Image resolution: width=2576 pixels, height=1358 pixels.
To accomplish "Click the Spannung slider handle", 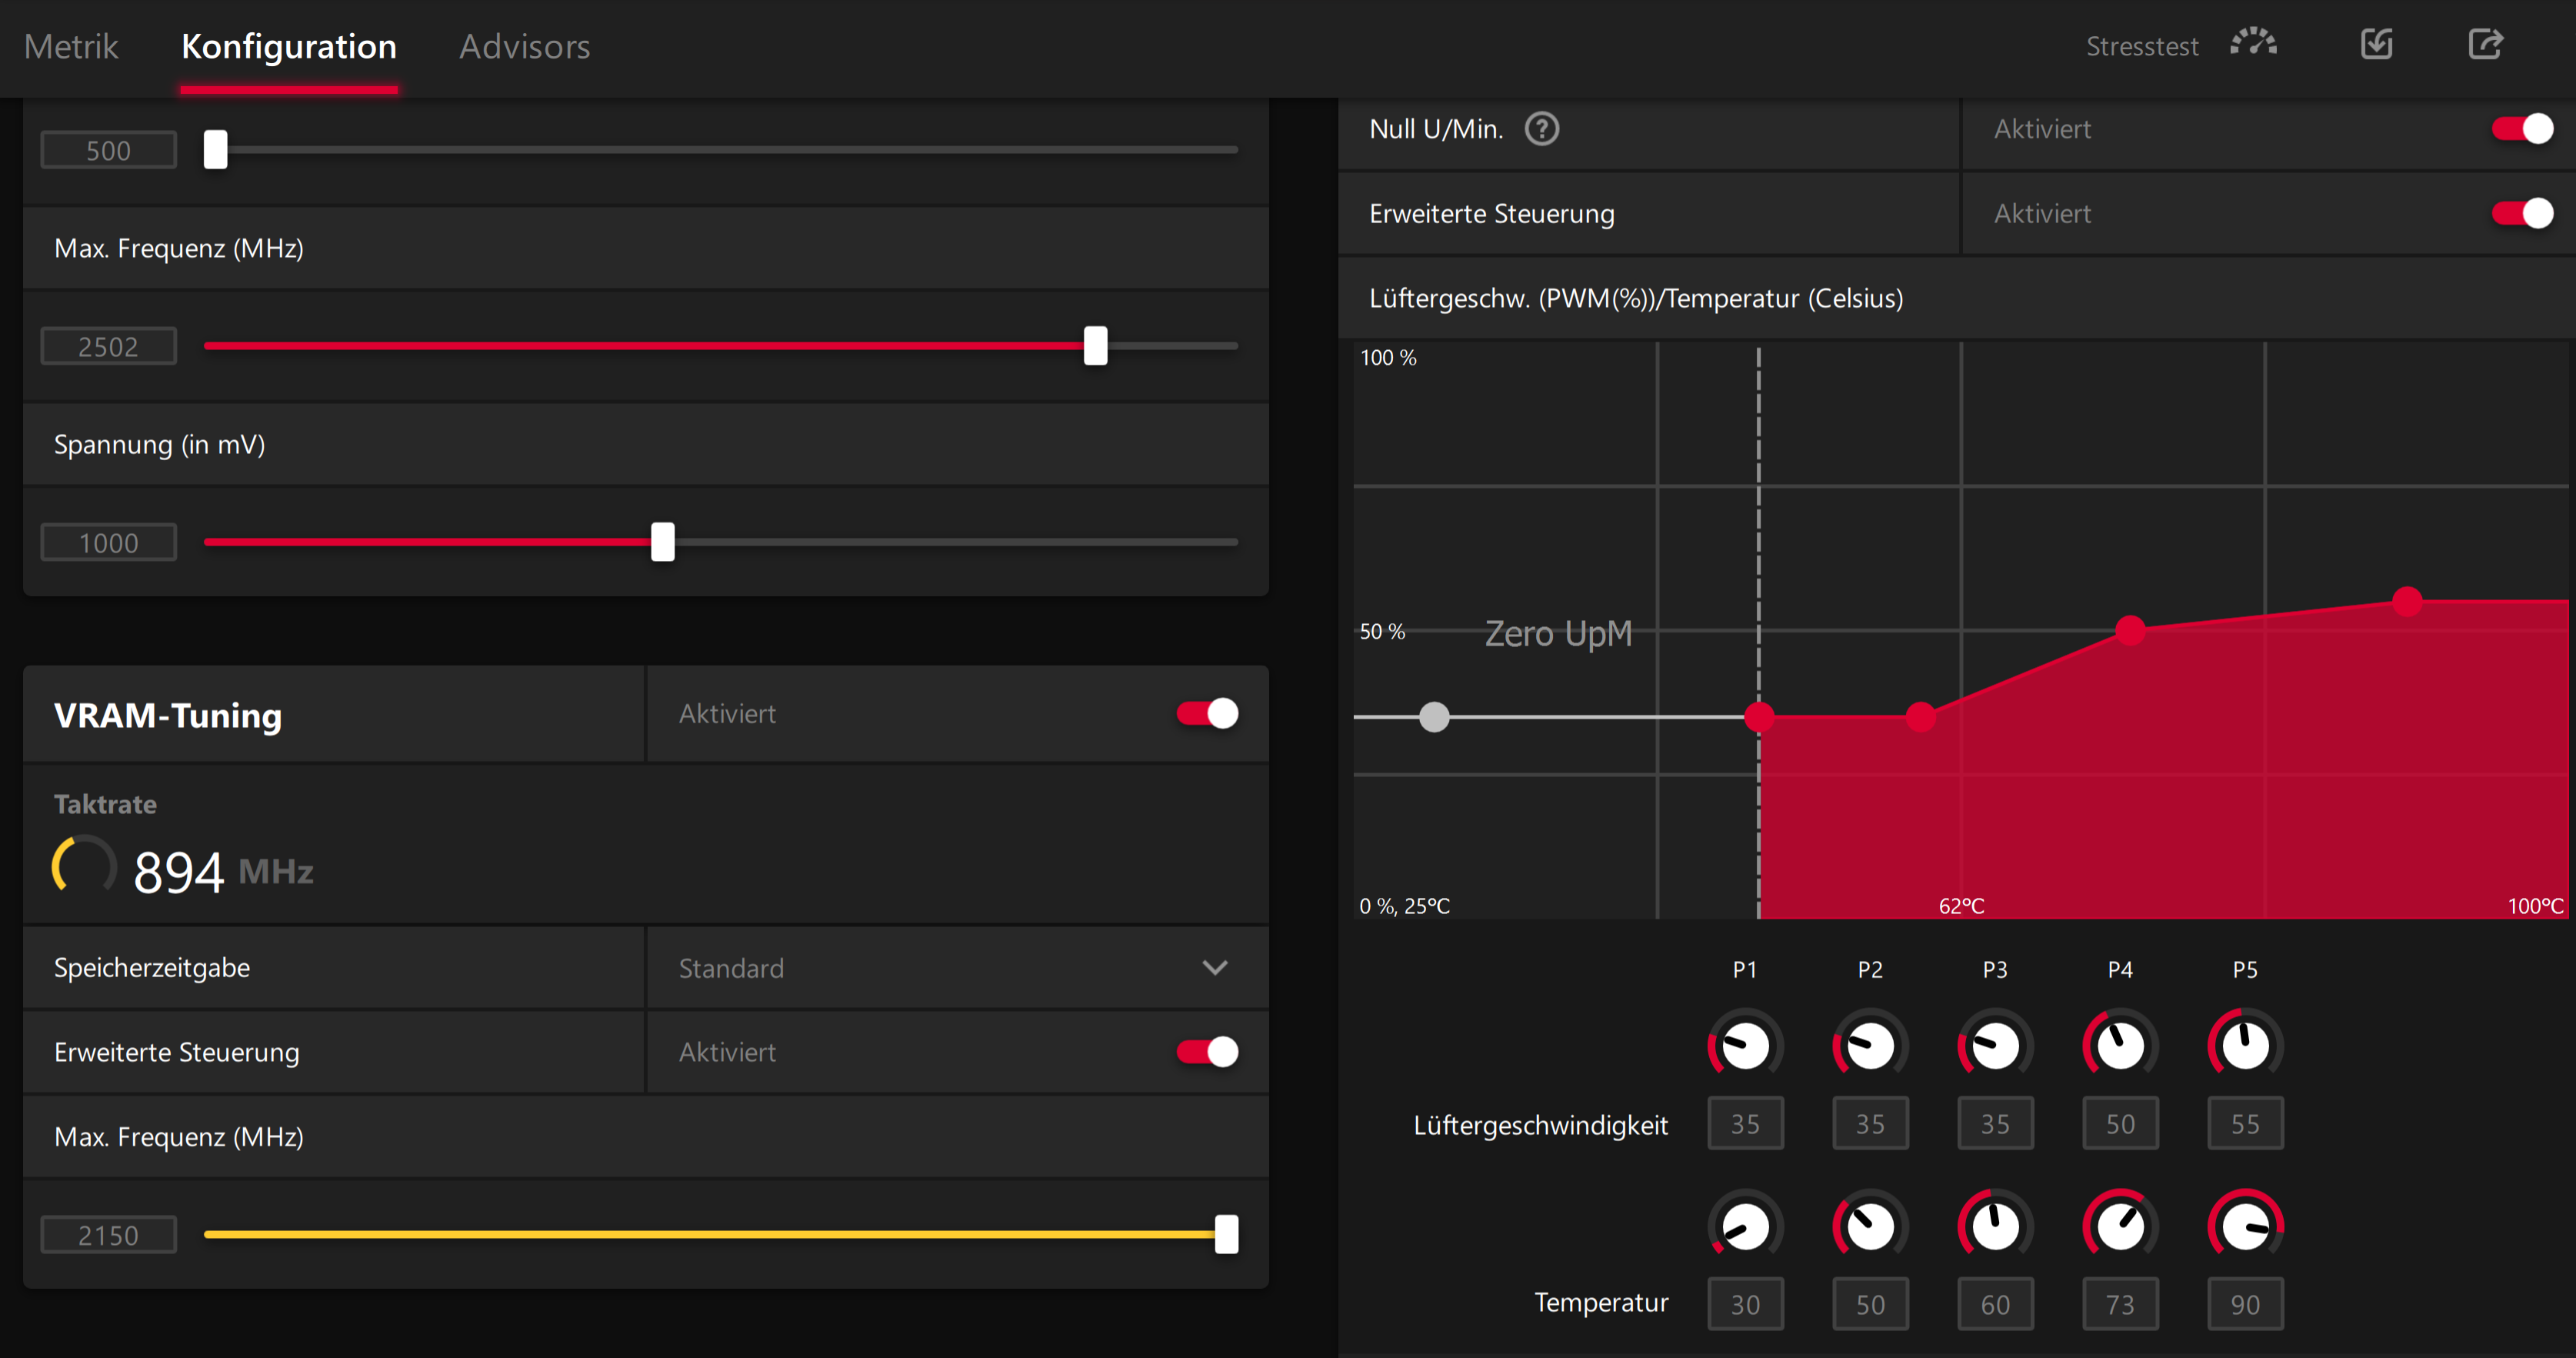I will [x=663, y=542].
